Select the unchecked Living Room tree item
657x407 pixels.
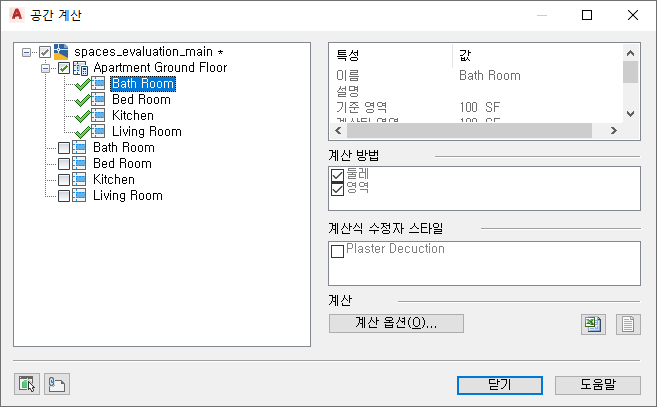127,196
